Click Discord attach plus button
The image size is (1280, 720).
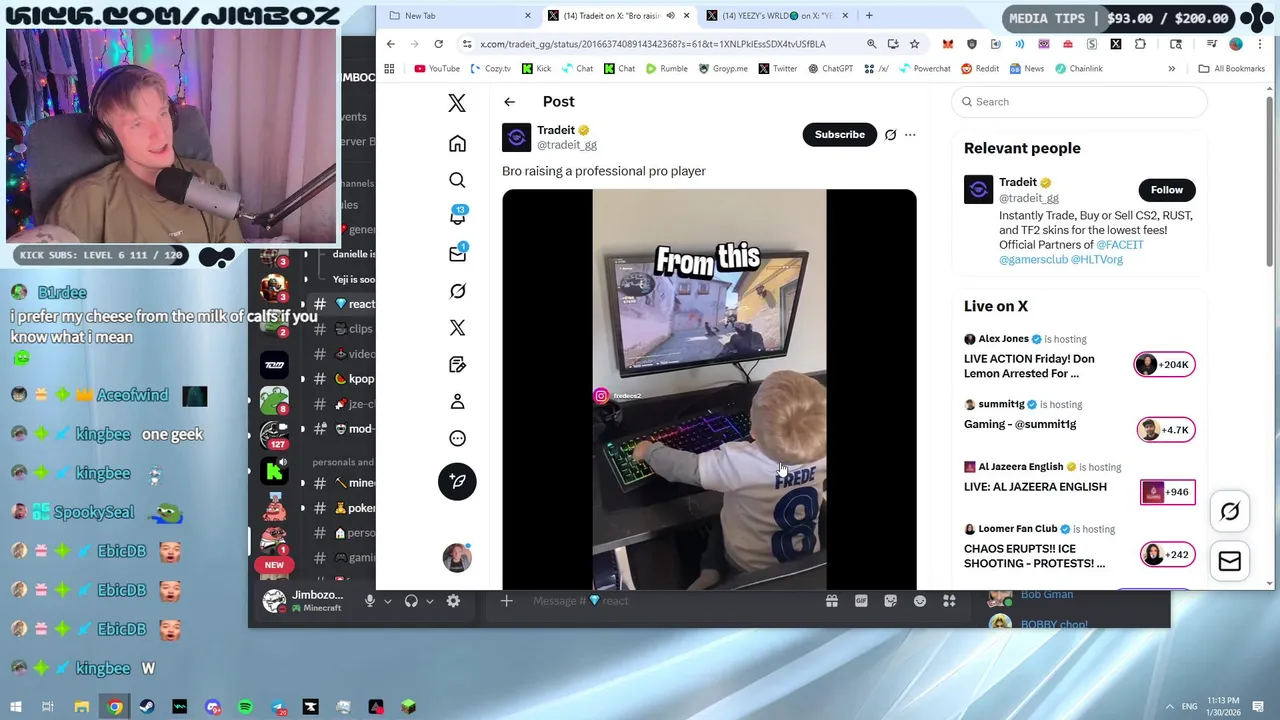(506, 601)
